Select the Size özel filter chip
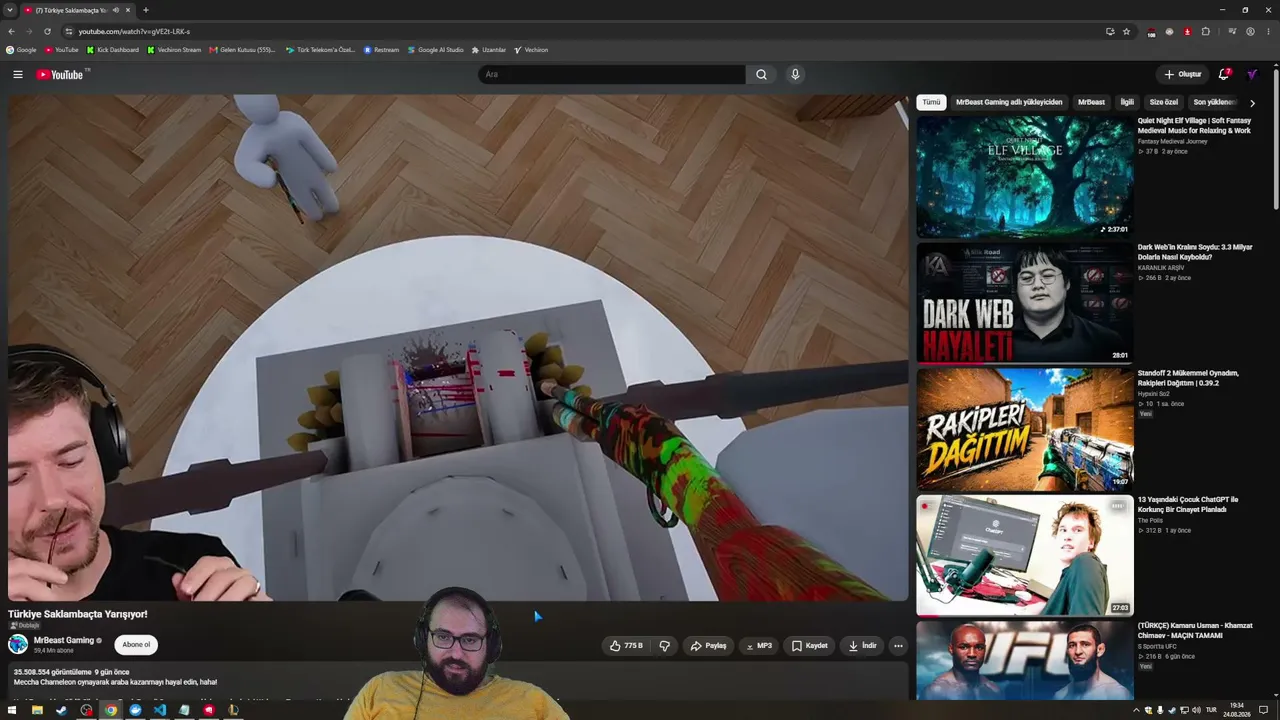The image size is (1280, 720). [x=1164, y=102]
